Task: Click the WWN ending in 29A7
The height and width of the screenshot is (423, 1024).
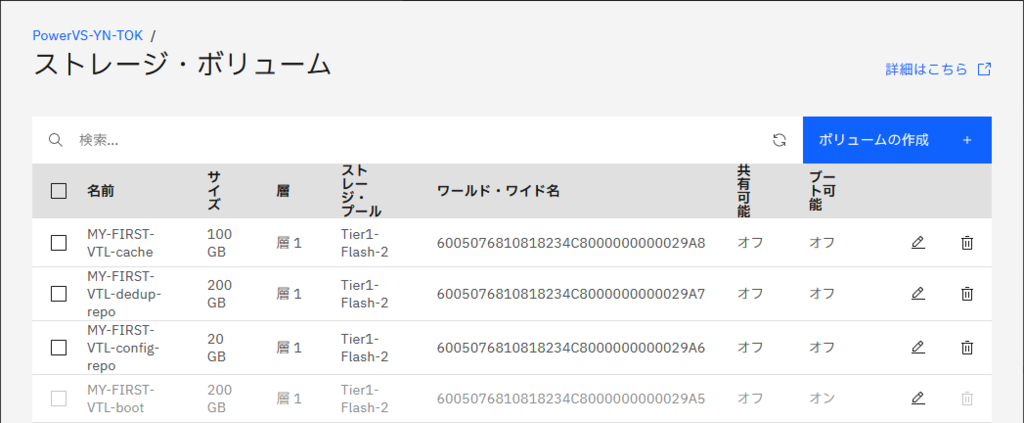Action: click(x=571, y=294)
